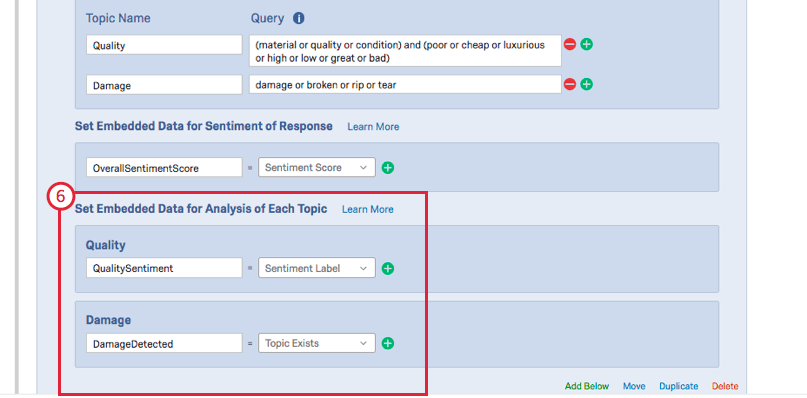Open Learn More for Sentiment of Response
Image resolution: width=807 pixels, height=398 pixels.
pos(373,127)
